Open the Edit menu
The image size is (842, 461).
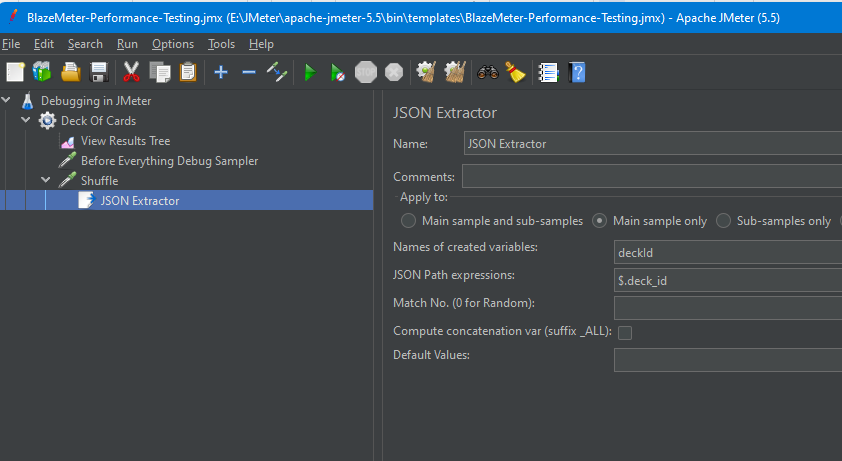pyautogui.click(x=43, y=44)
